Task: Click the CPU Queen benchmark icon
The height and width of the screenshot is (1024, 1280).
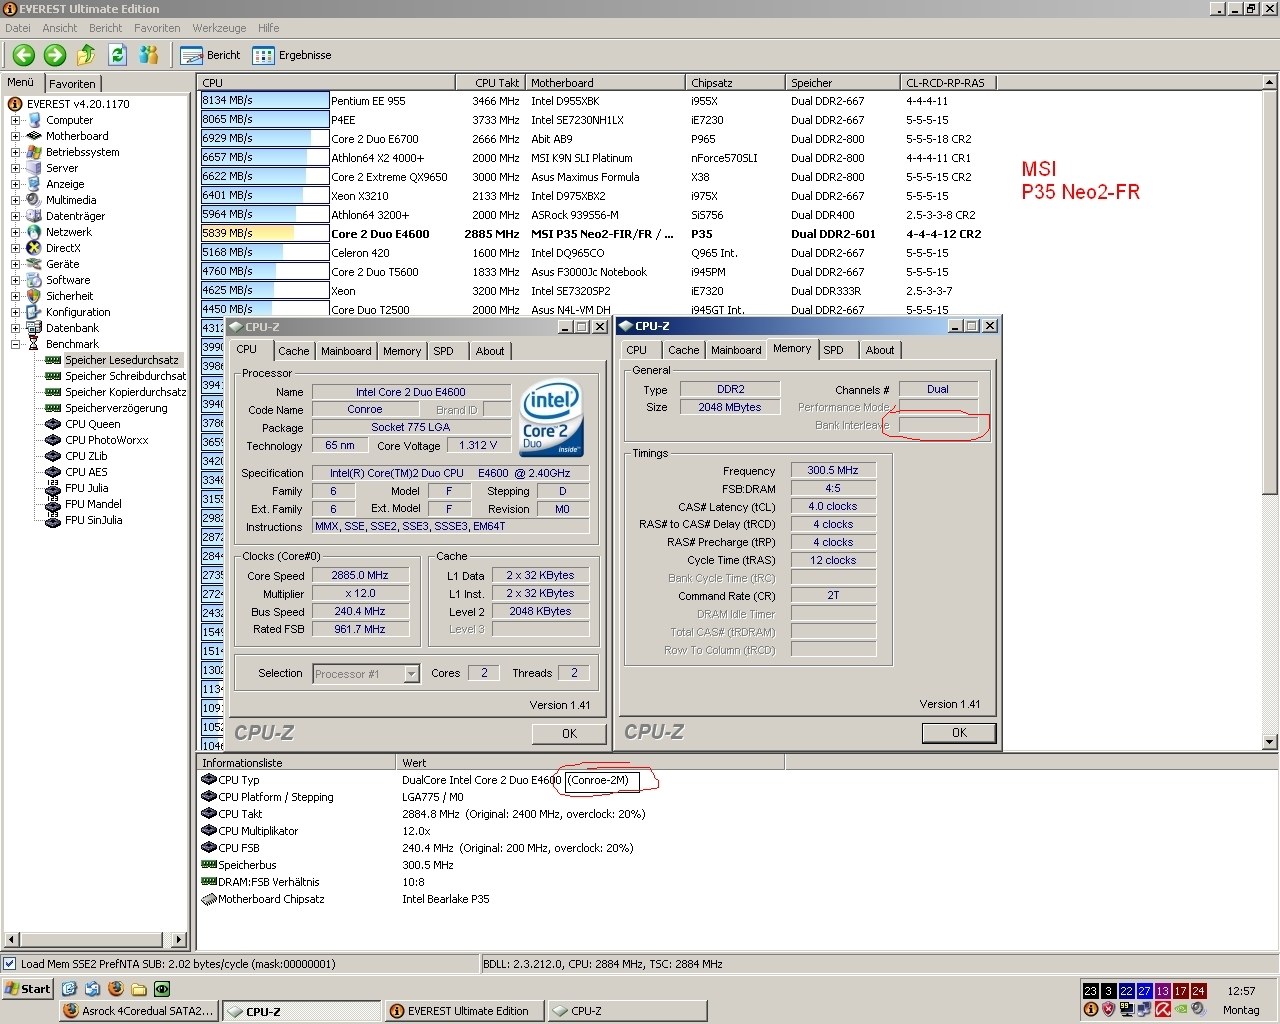Action: (x=53, y=424)
